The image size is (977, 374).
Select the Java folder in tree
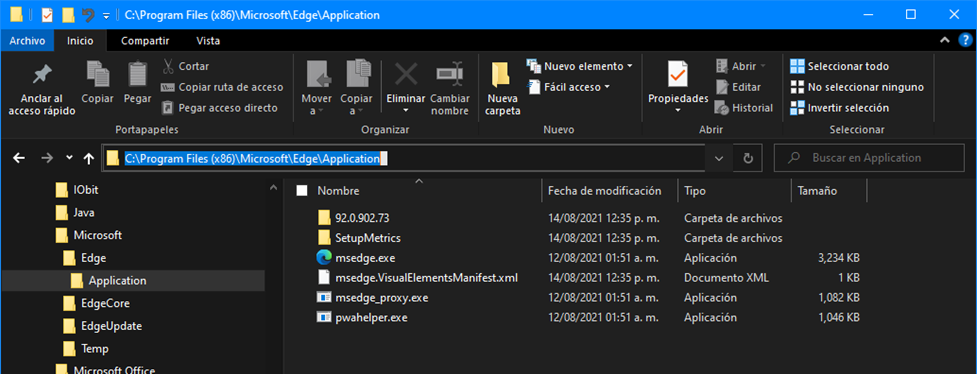pyautogui.click(x=83, y=213)
